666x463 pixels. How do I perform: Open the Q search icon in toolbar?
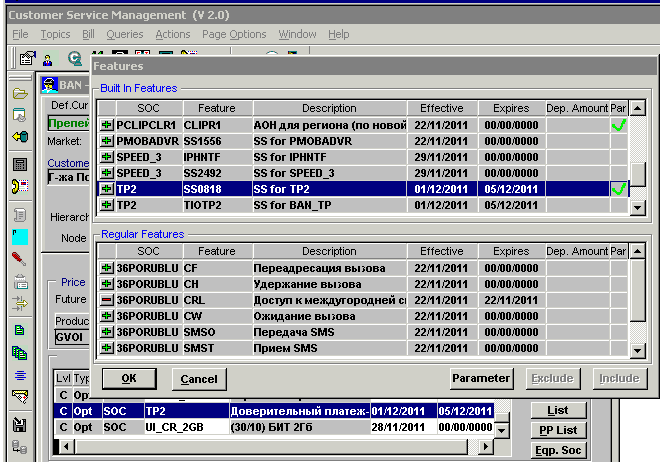(75, 59)
